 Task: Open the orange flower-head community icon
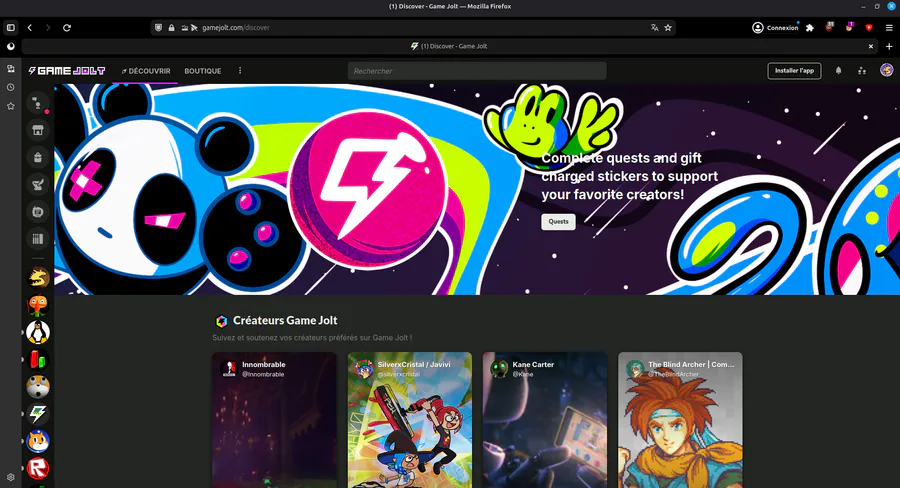tap(38, 305)
